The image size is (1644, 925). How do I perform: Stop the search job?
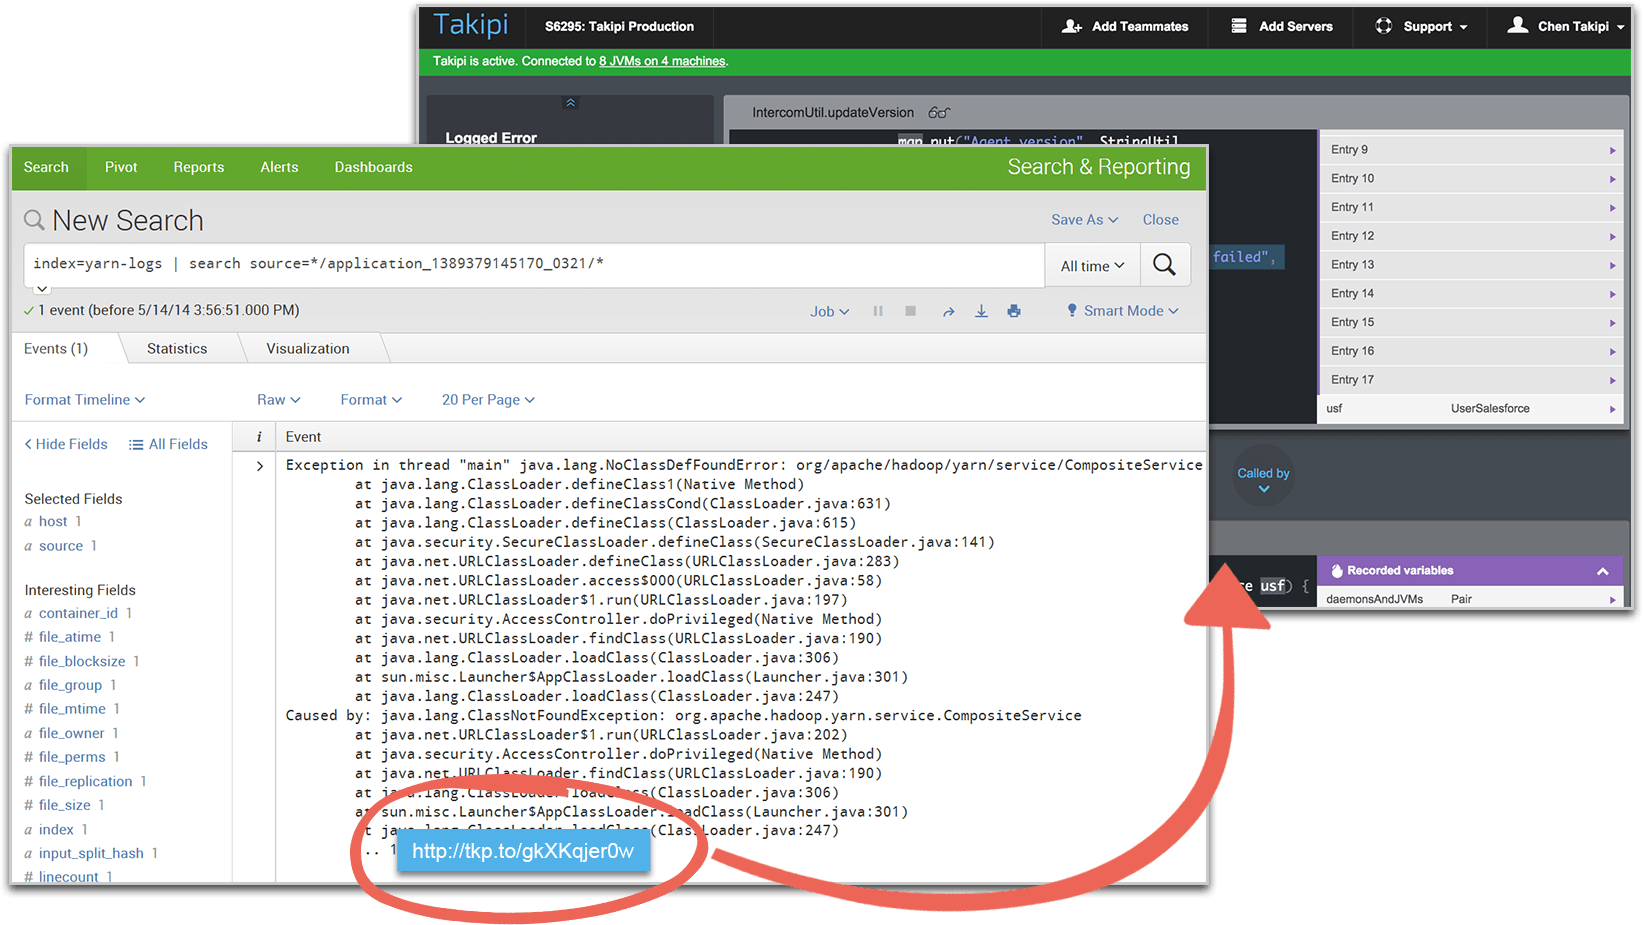pyautogui.click(x=910, y=311)
